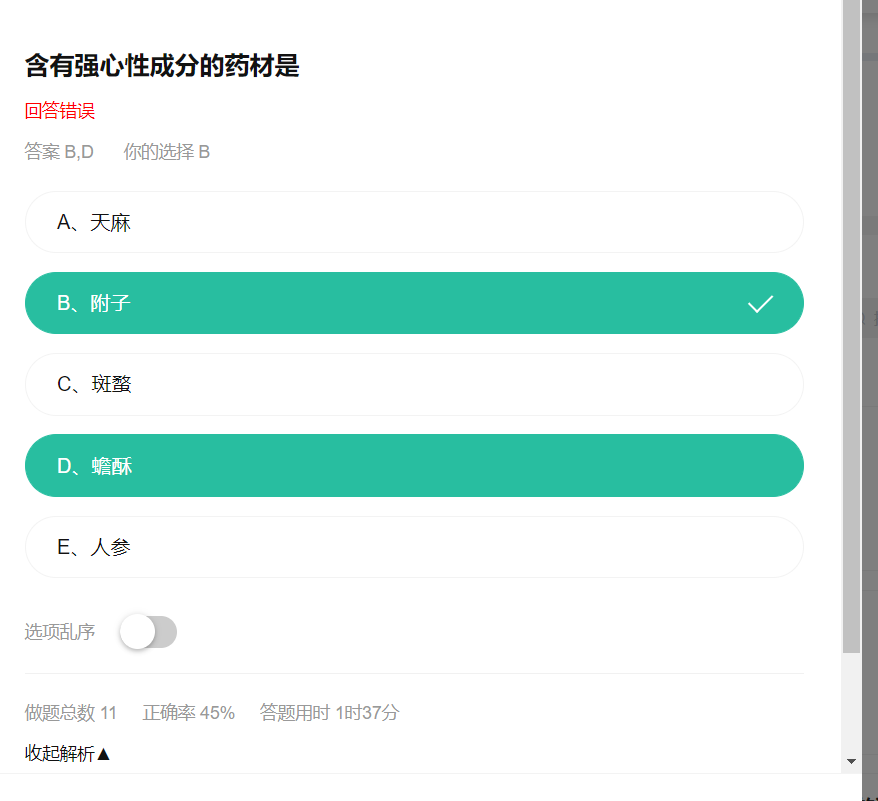Click the 做题总数 11 statistic
The image size is (878, 801).
point(71,712)
